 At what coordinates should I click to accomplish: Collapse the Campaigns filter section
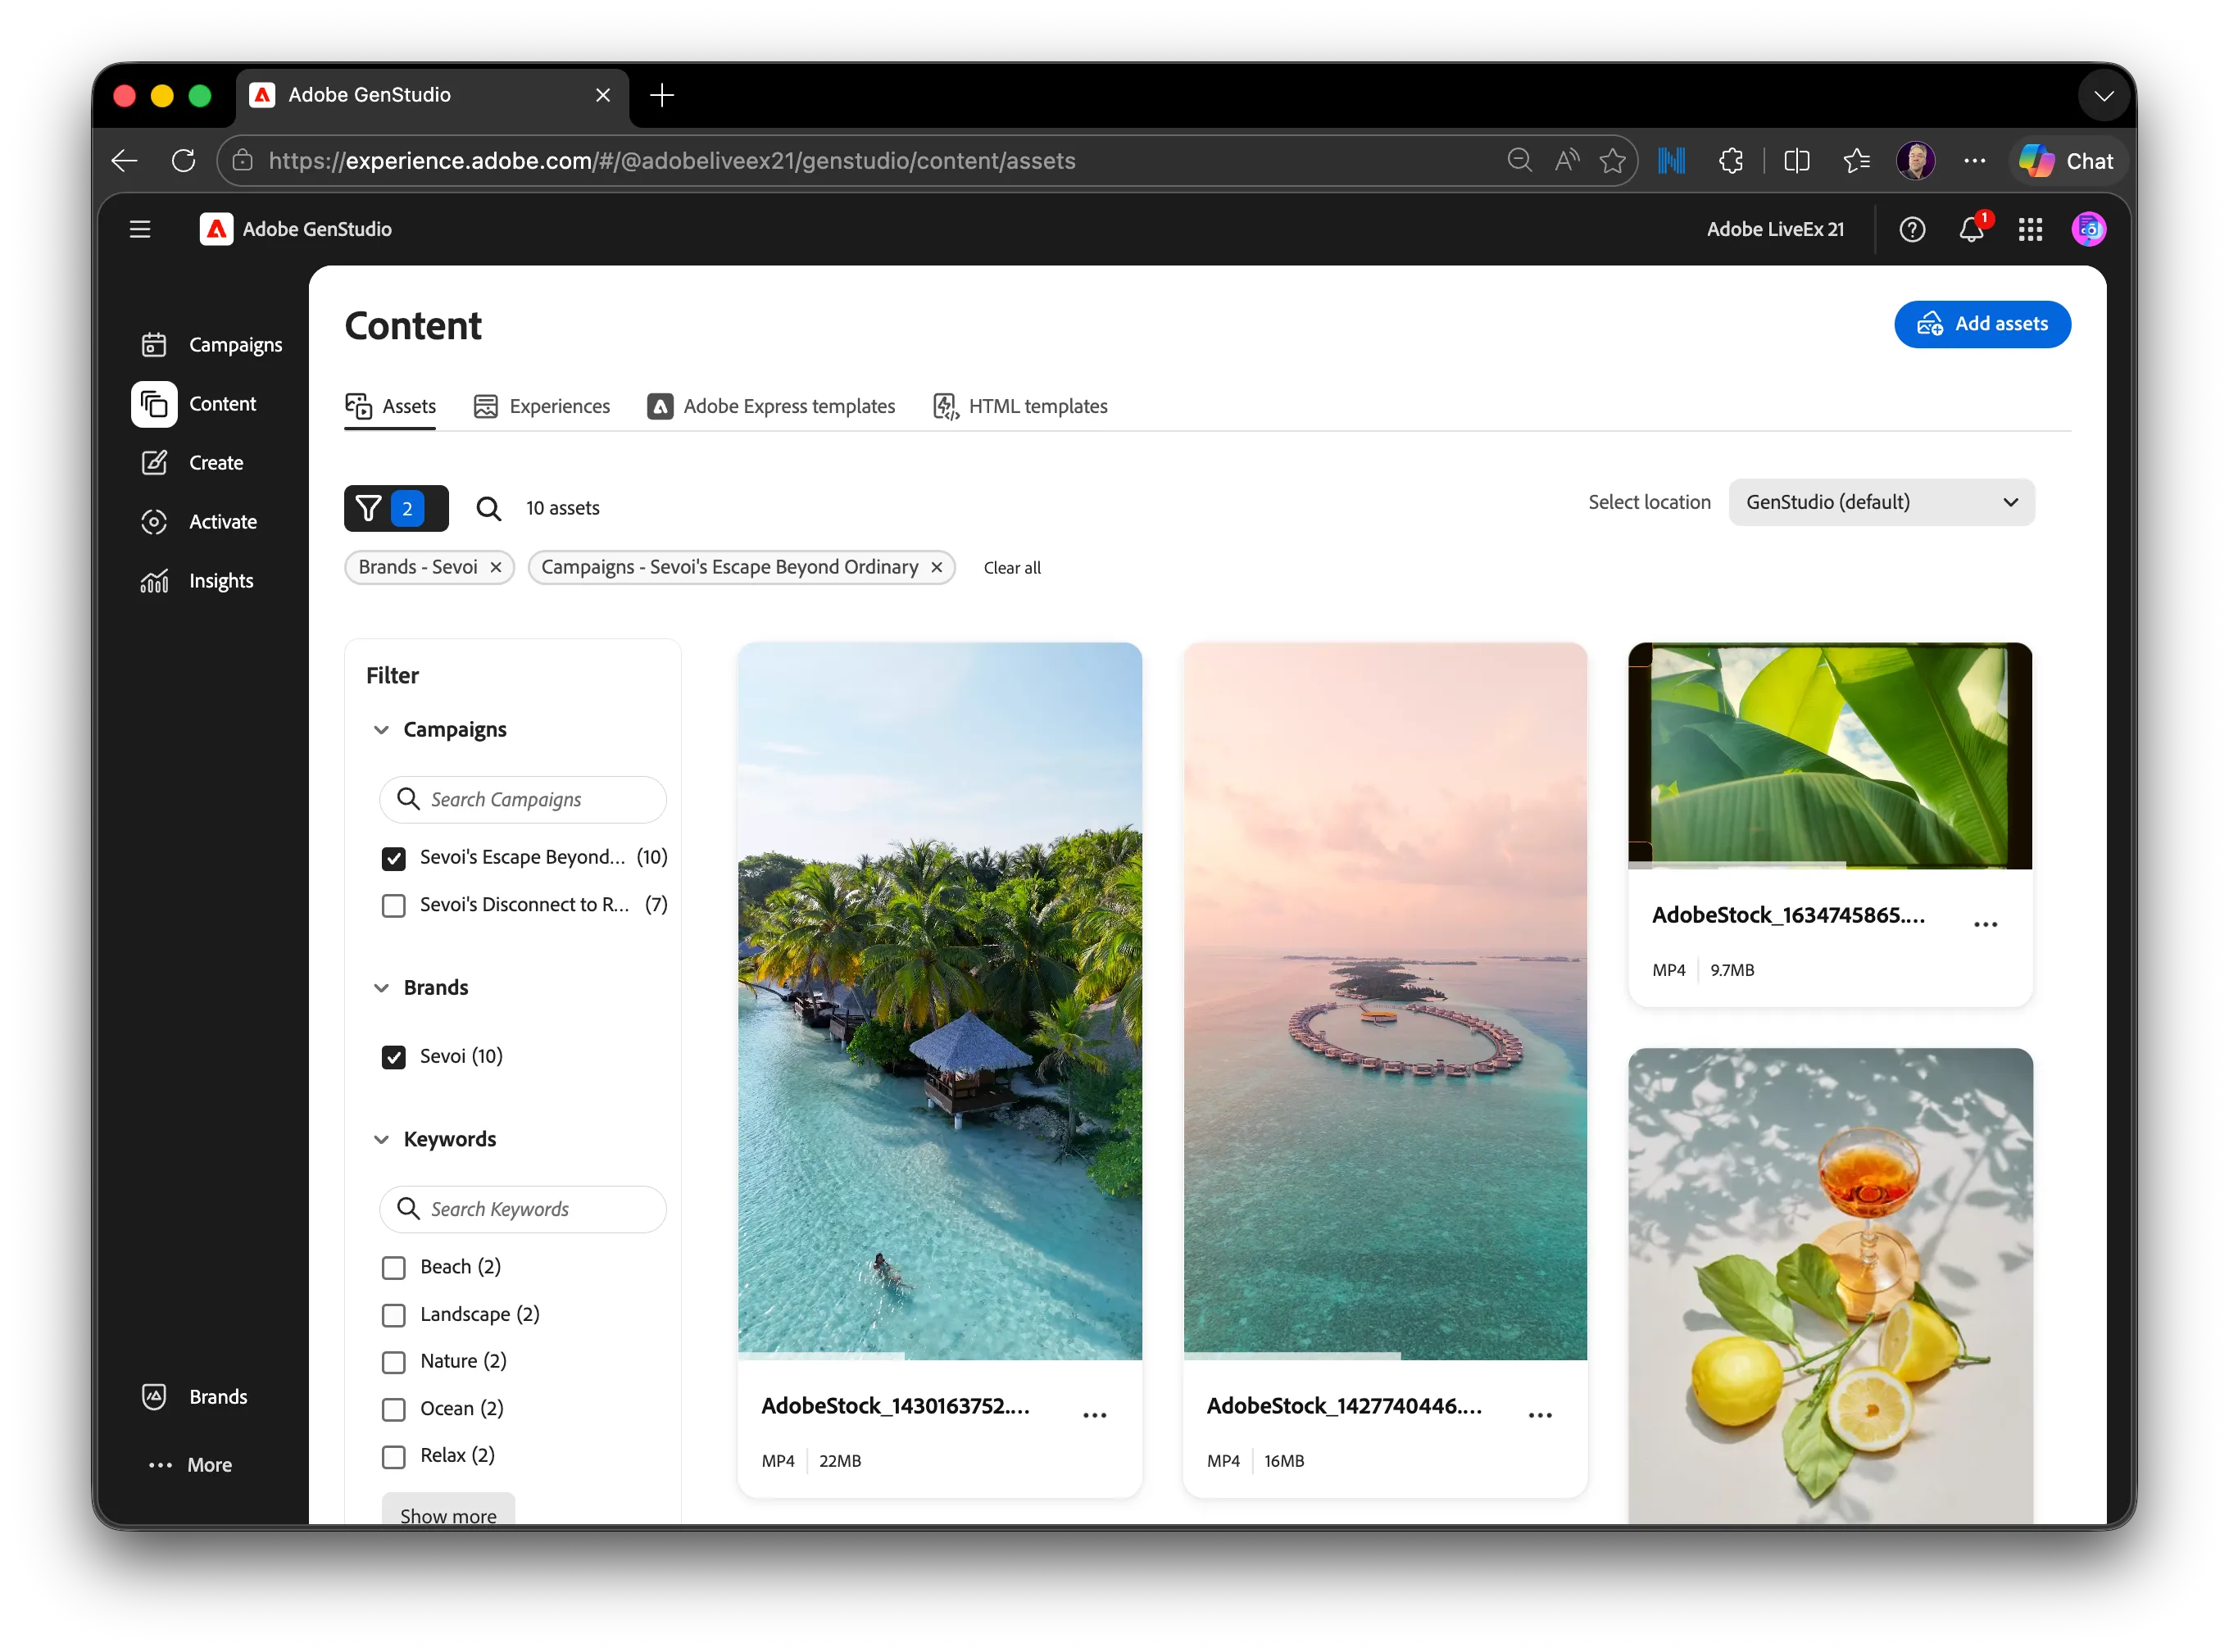tap(381, 730)
